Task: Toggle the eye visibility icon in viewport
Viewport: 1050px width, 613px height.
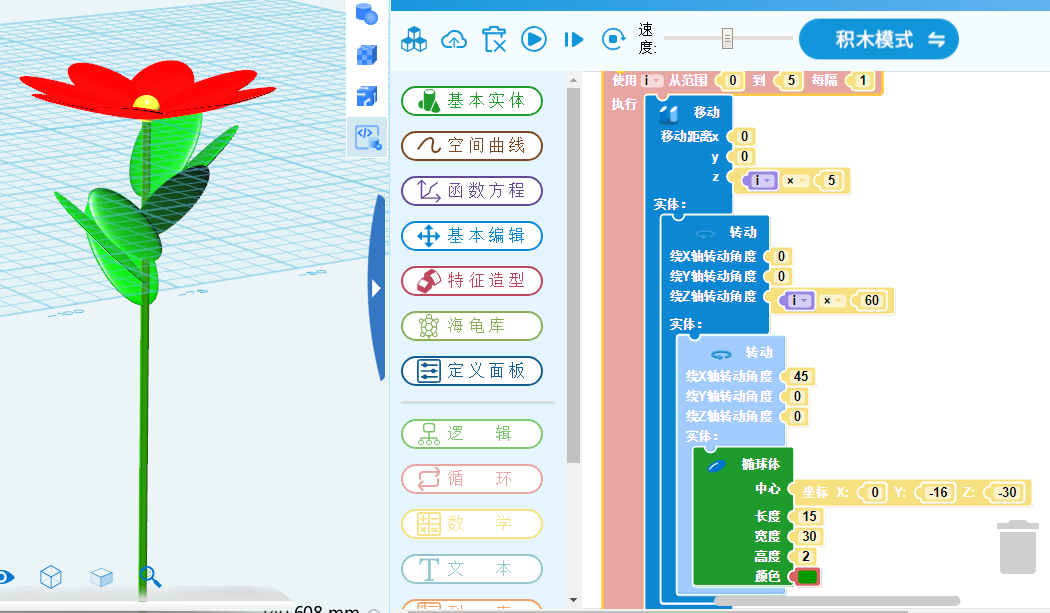Action: [x=5, y=577]
